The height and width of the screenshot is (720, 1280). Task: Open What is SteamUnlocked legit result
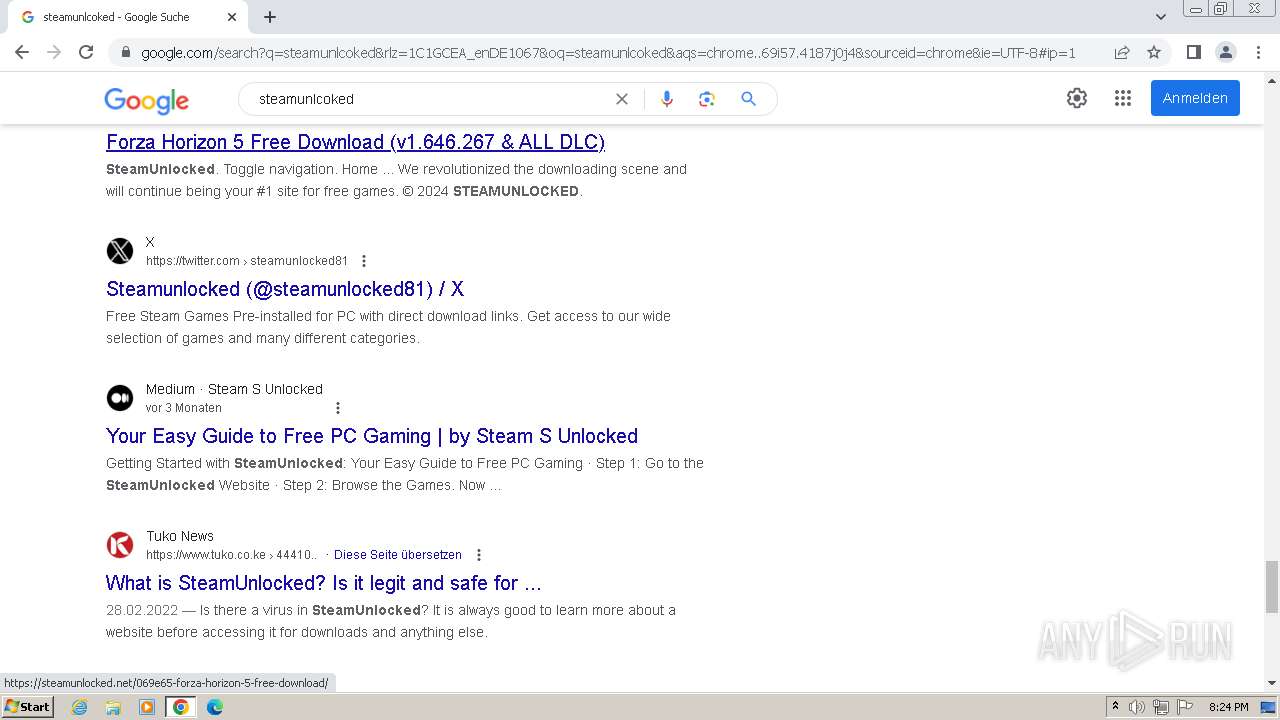coord(324,583)
